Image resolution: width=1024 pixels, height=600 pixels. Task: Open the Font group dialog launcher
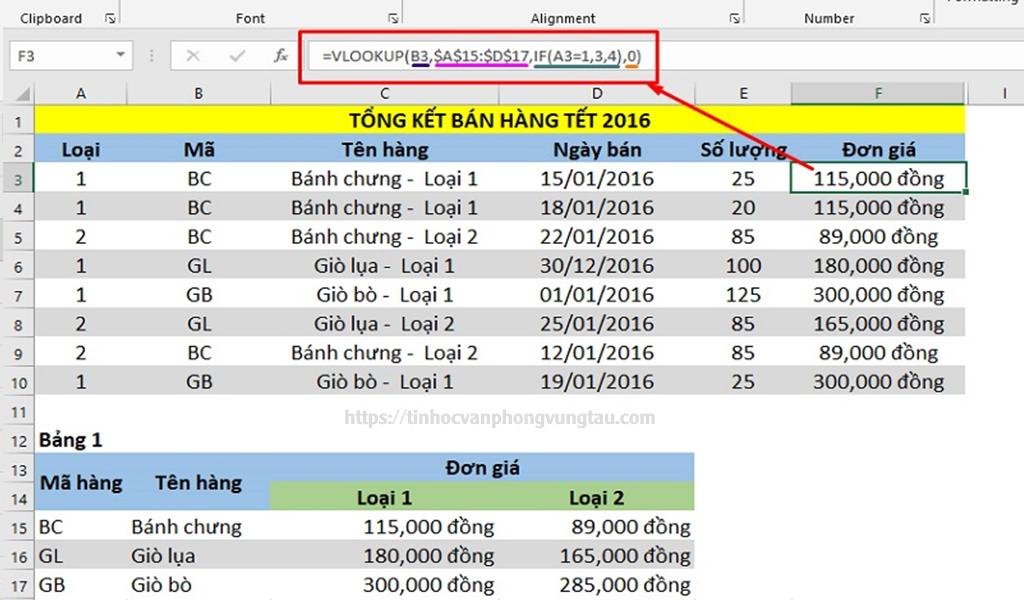392,18
